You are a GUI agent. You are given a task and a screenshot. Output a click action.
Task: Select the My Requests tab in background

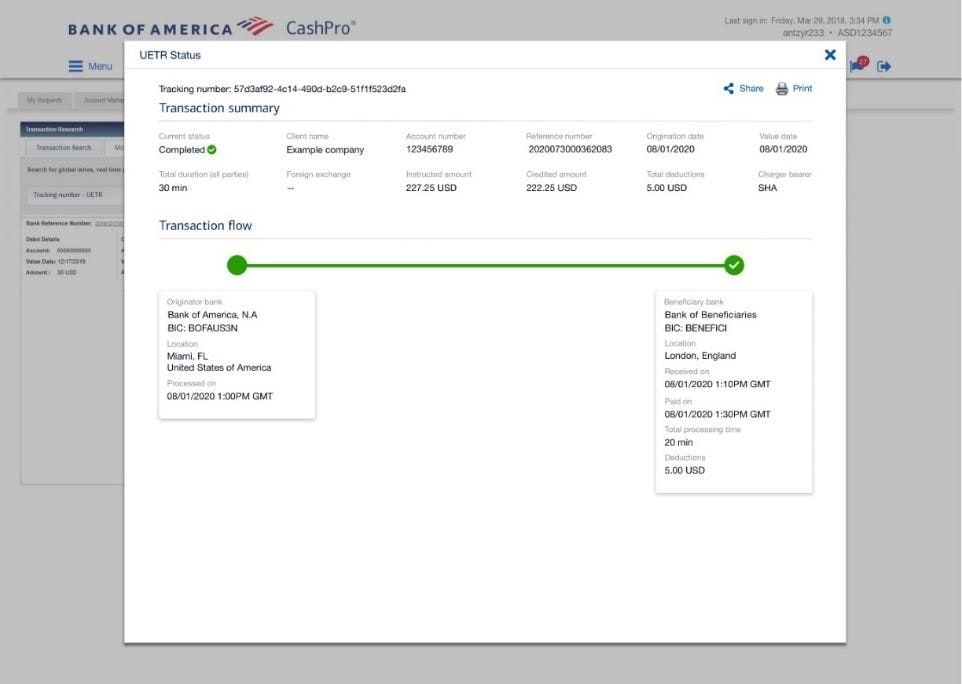pyautogui.click(x=45, y=100)
